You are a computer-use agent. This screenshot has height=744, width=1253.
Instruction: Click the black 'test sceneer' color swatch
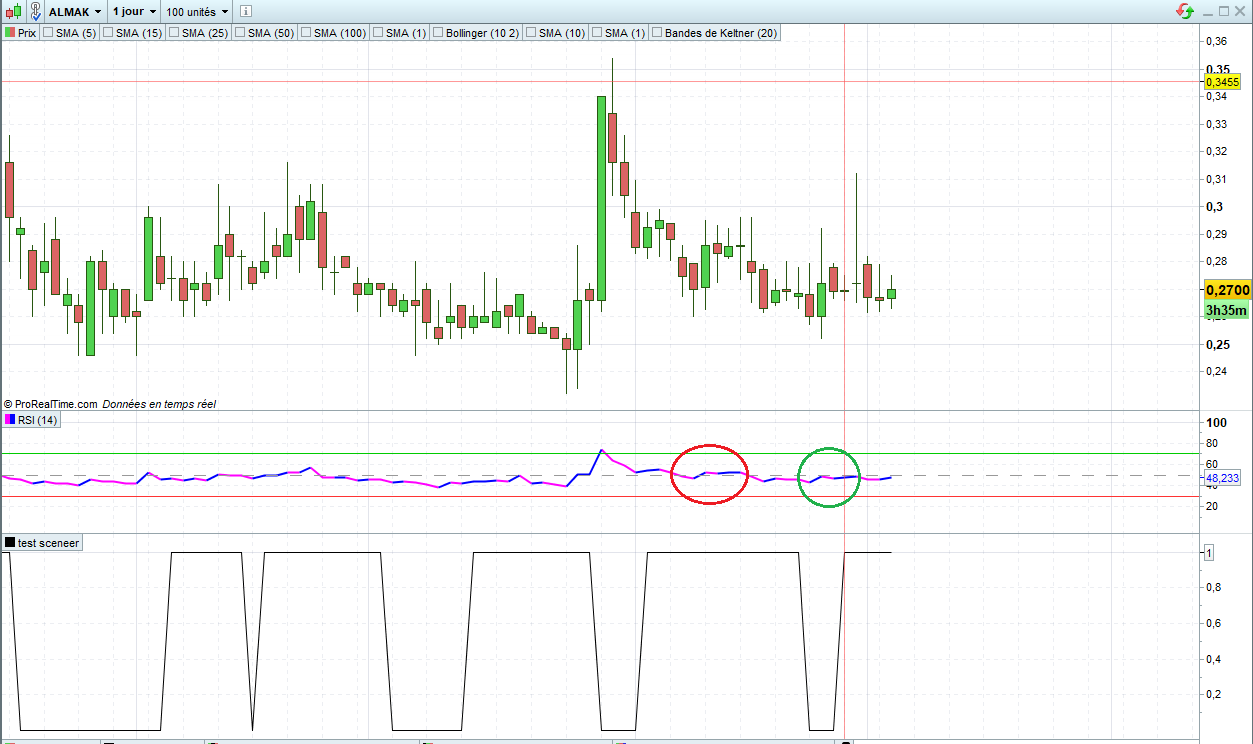pyautogui.click(x=10, y=543)
